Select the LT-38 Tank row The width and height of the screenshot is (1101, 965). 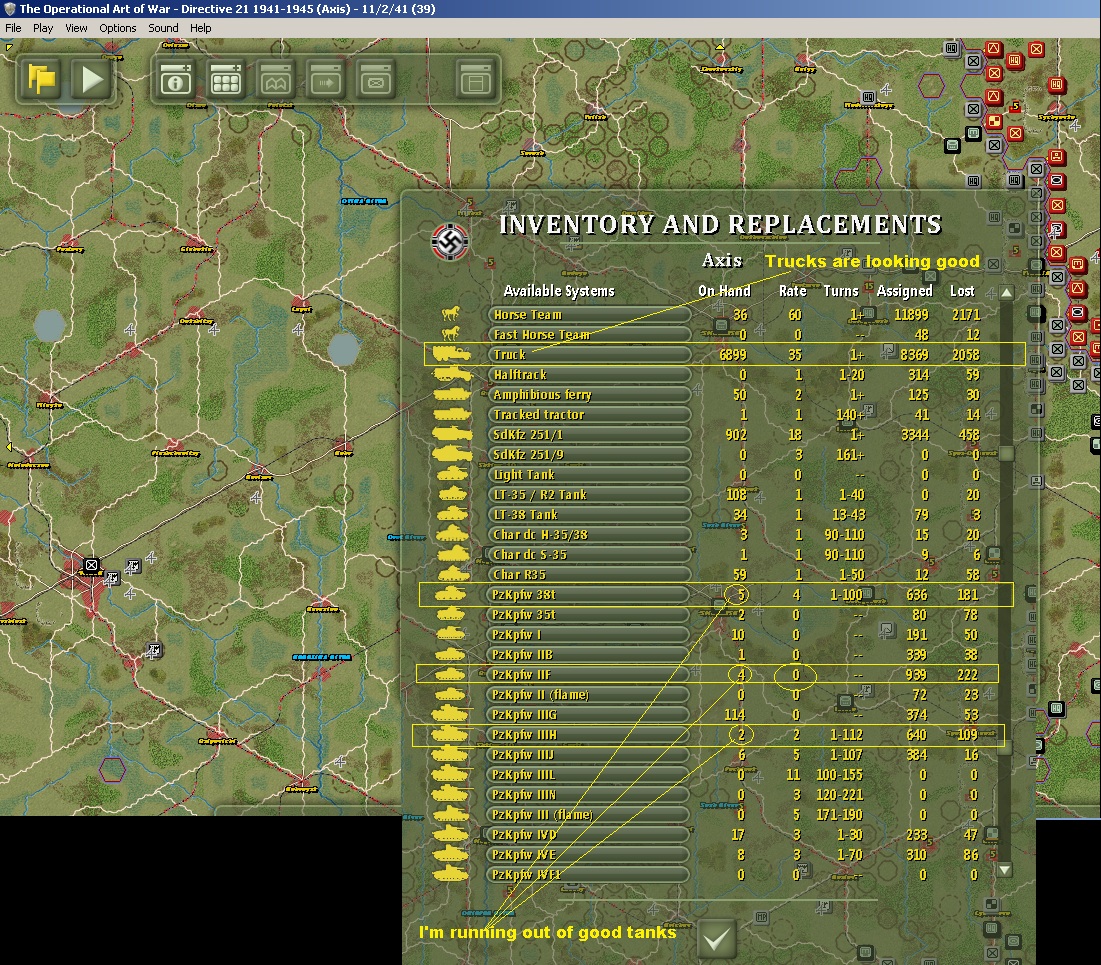[588, 515]
